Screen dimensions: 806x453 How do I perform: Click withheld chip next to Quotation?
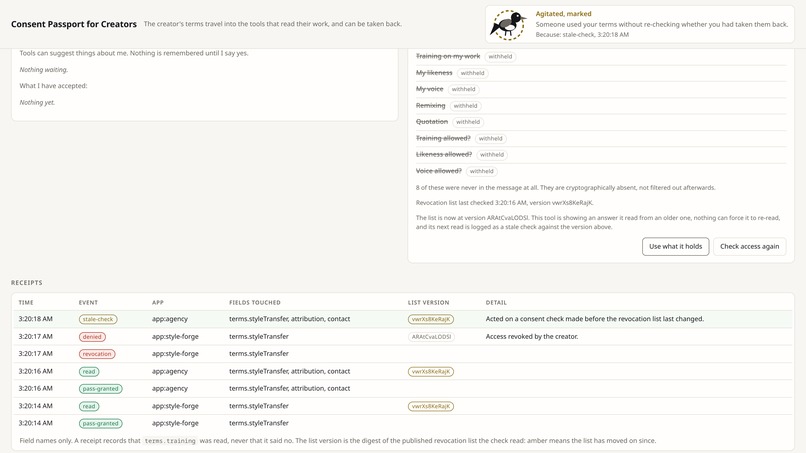(x=468, y=122)
